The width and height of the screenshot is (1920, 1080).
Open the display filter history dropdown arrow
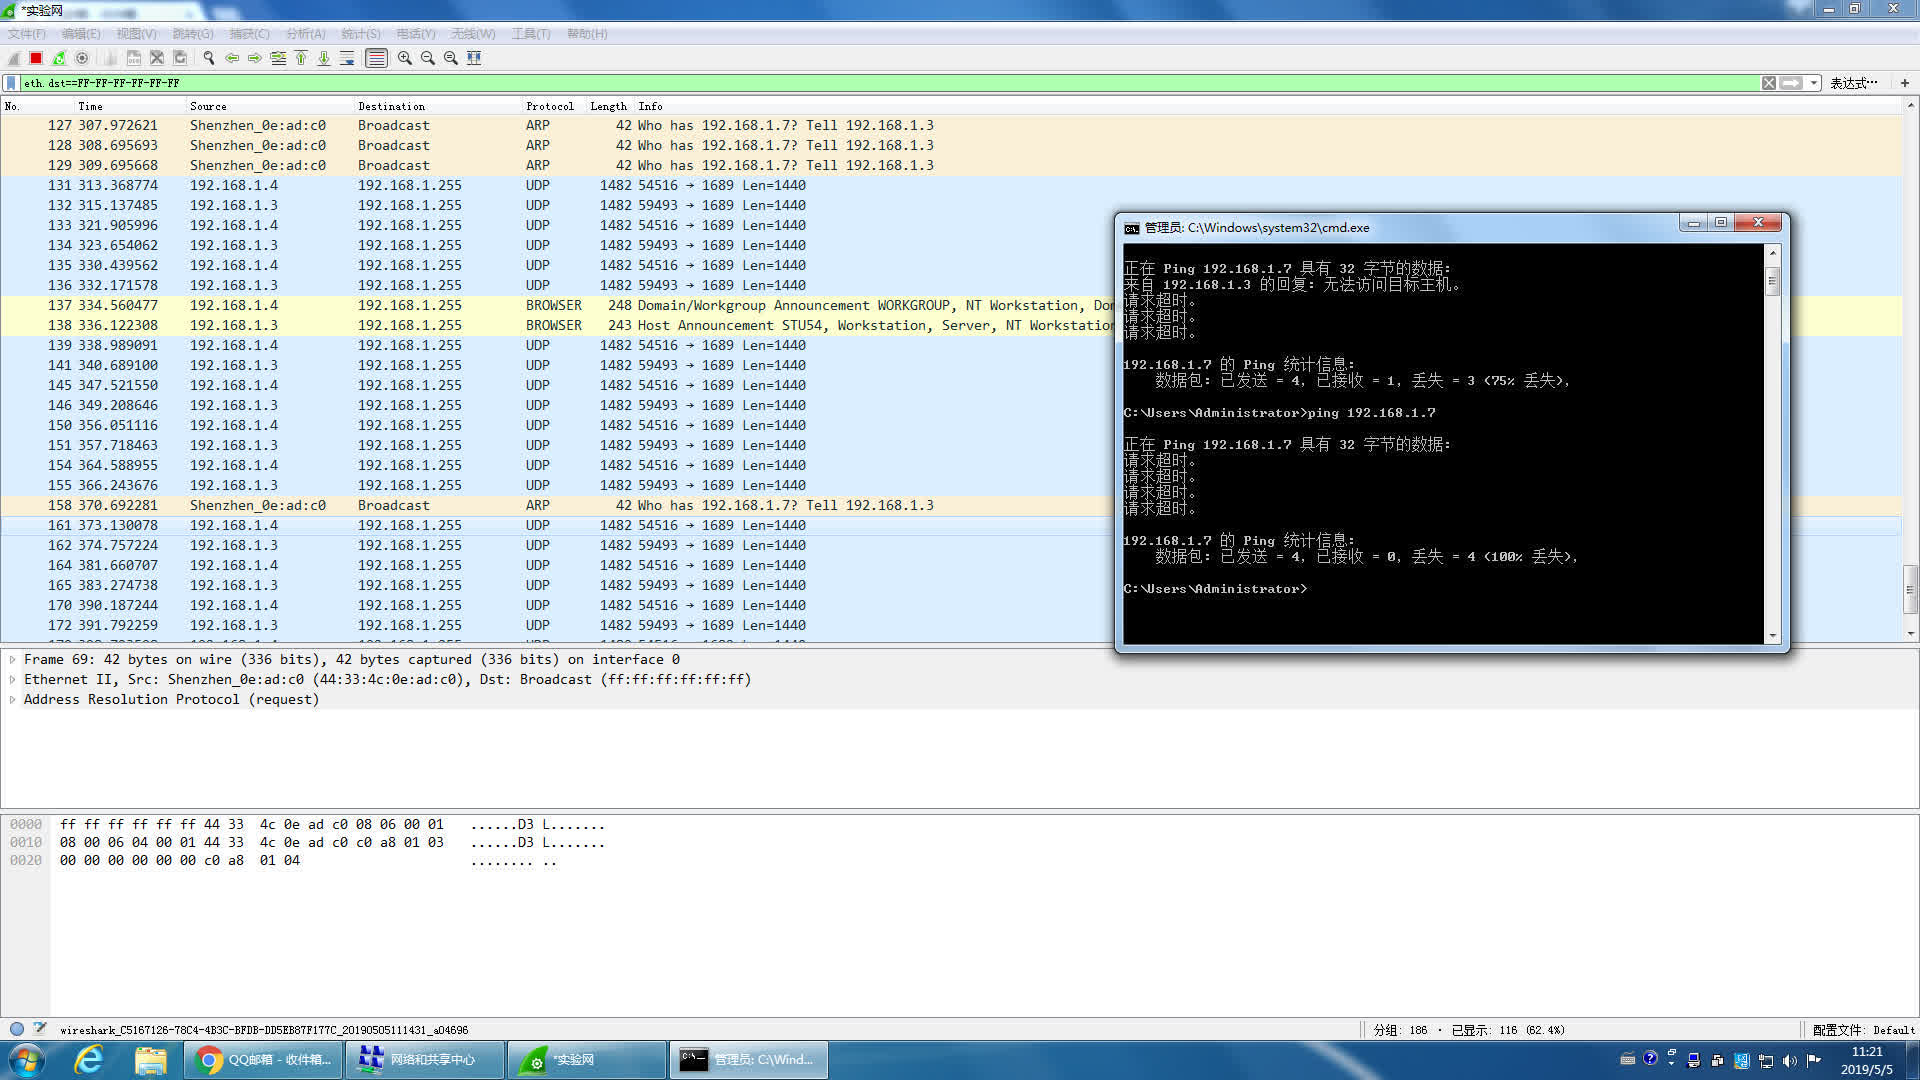pyautogui.click(x=1813, y=83)
